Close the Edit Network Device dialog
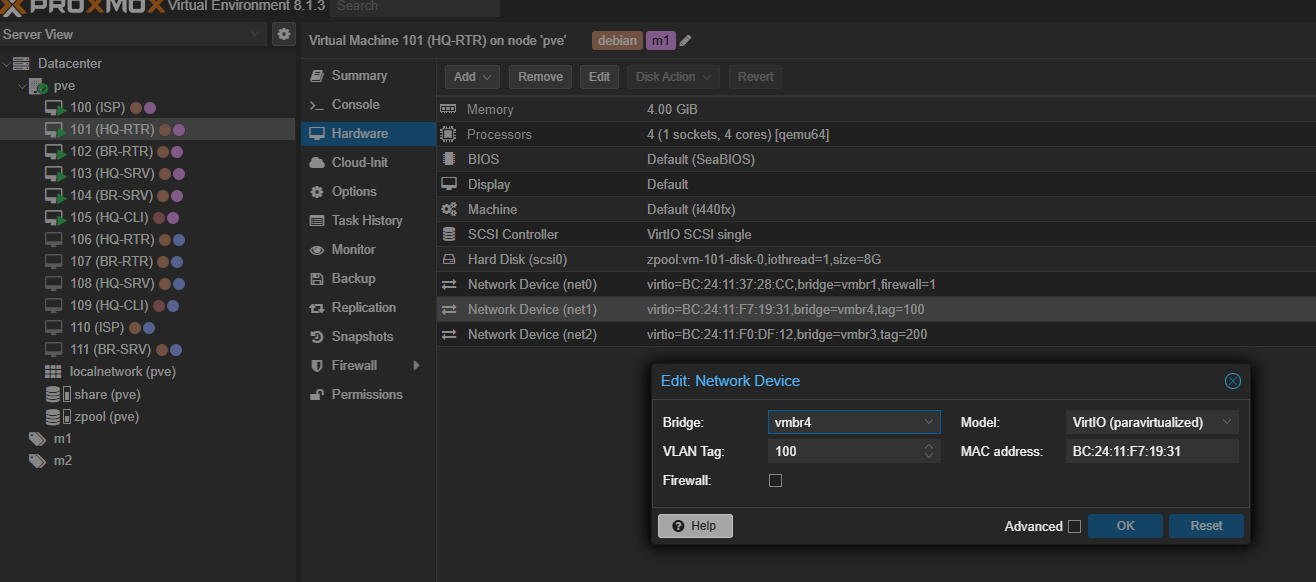 (1232, 381)
